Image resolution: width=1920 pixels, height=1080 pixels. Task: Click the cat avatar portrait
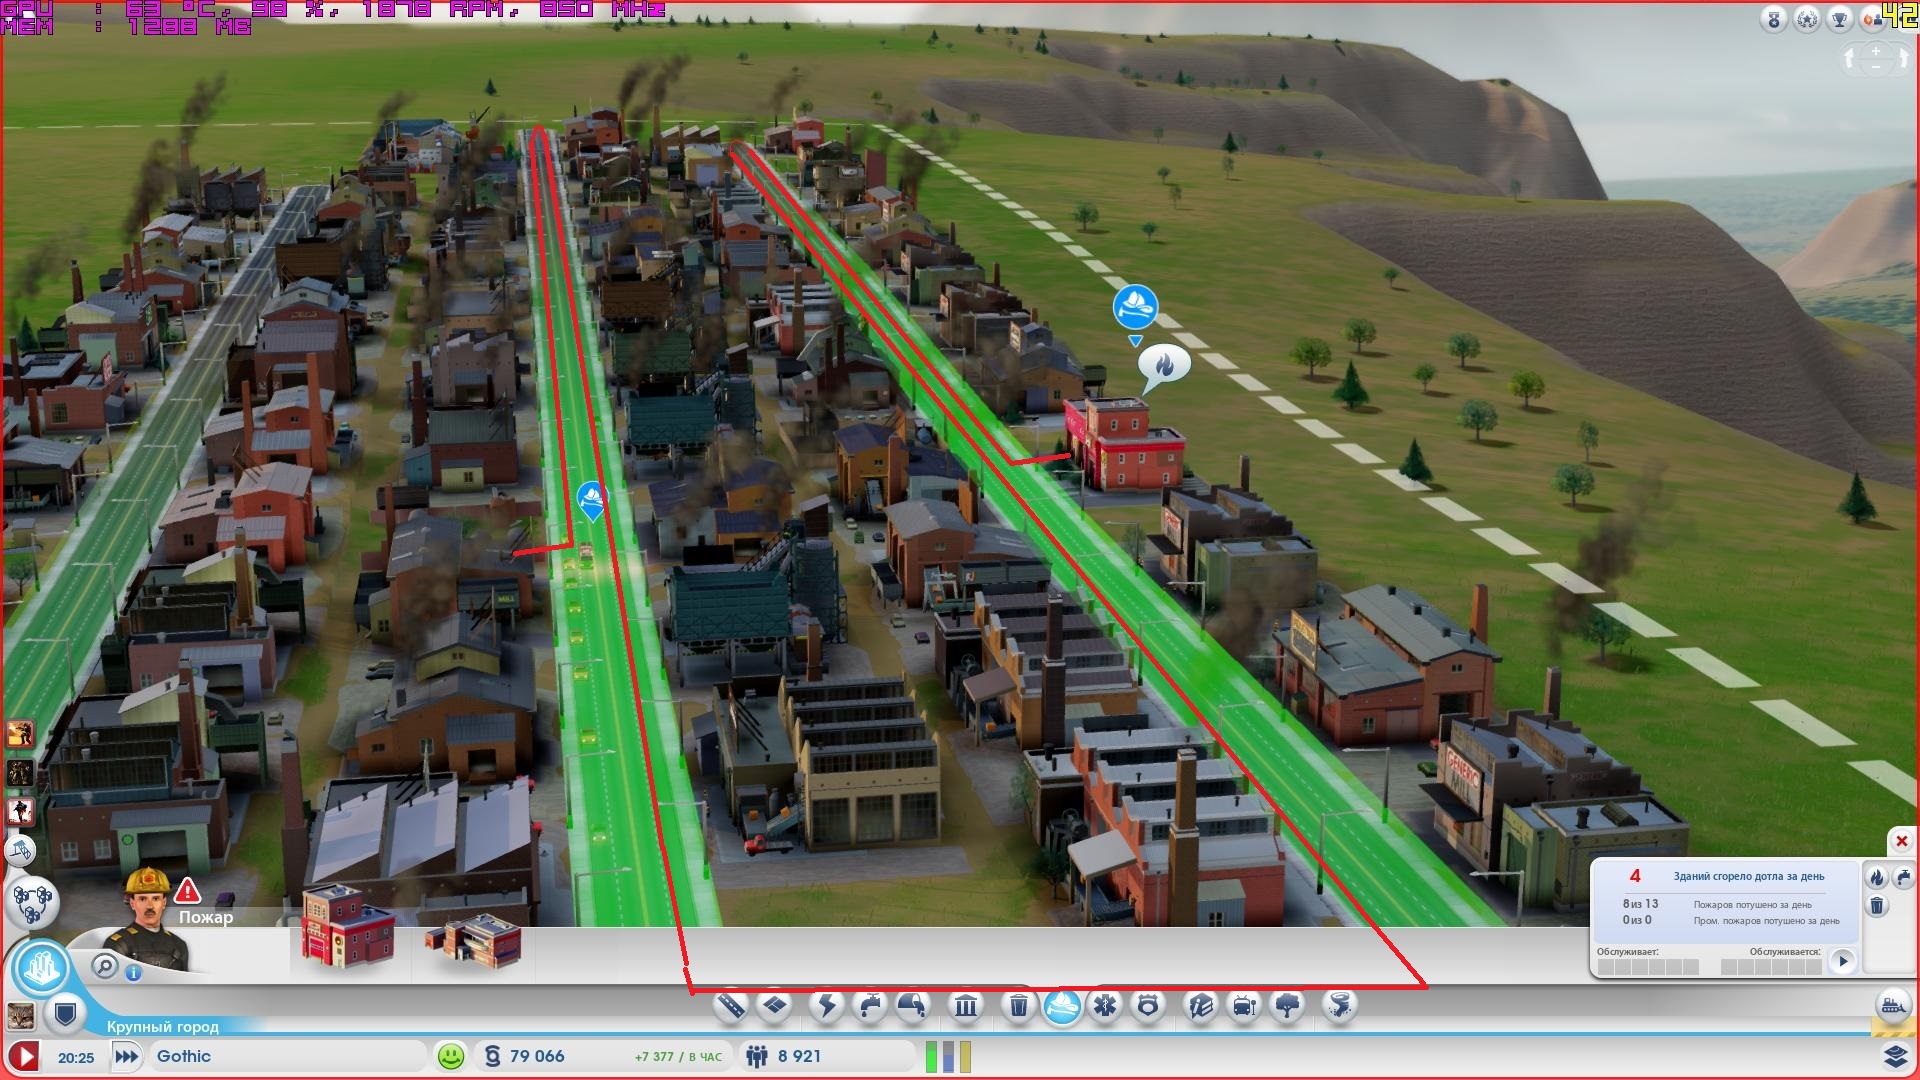tap(20, 1016)
